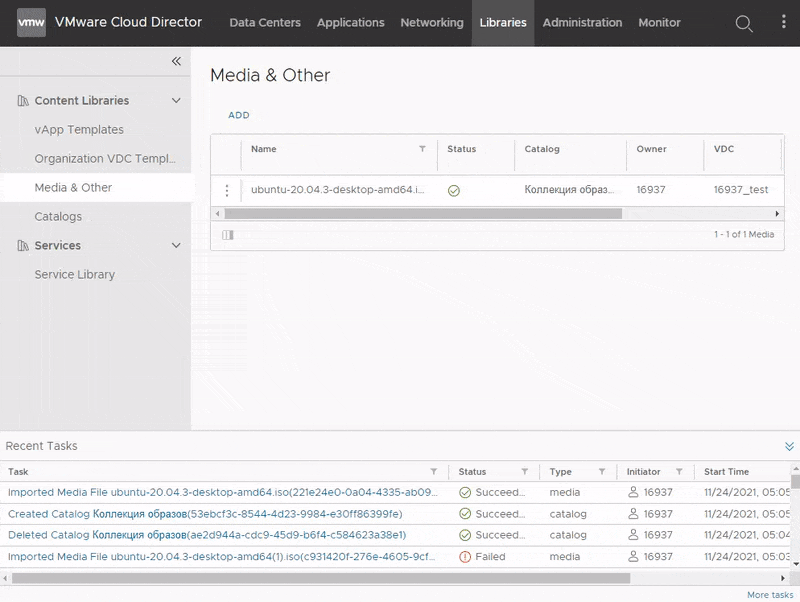Open the Created Catalog task link
This screenshot has width=800, height=602.
tap(205, 514)
